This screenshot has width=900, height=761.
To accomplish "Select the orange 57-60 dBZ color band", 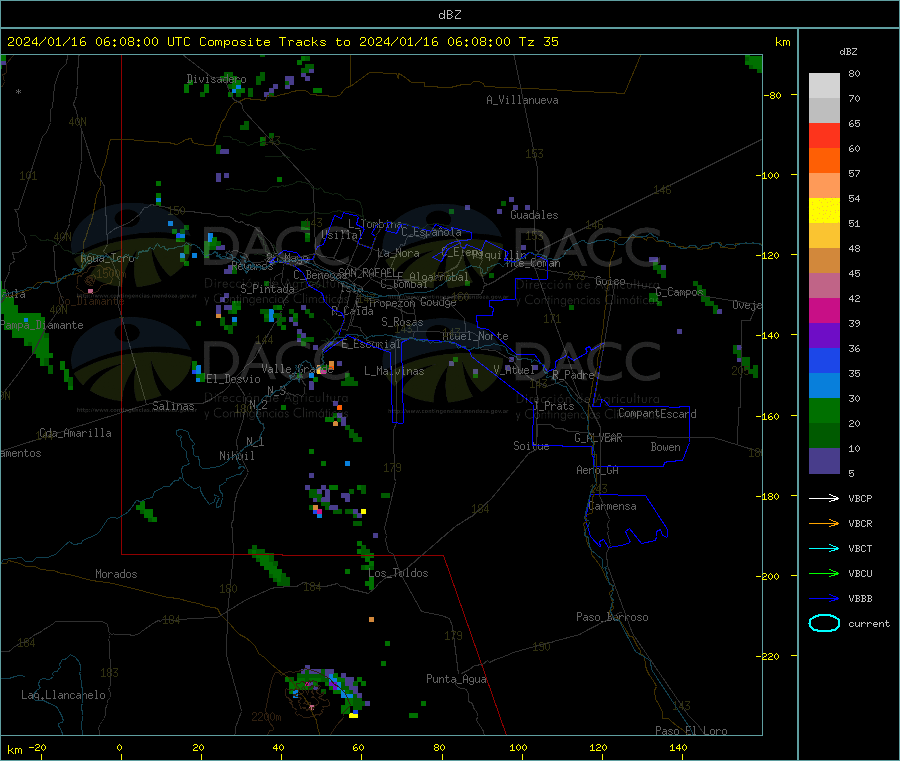I will (x=824, y=161).
